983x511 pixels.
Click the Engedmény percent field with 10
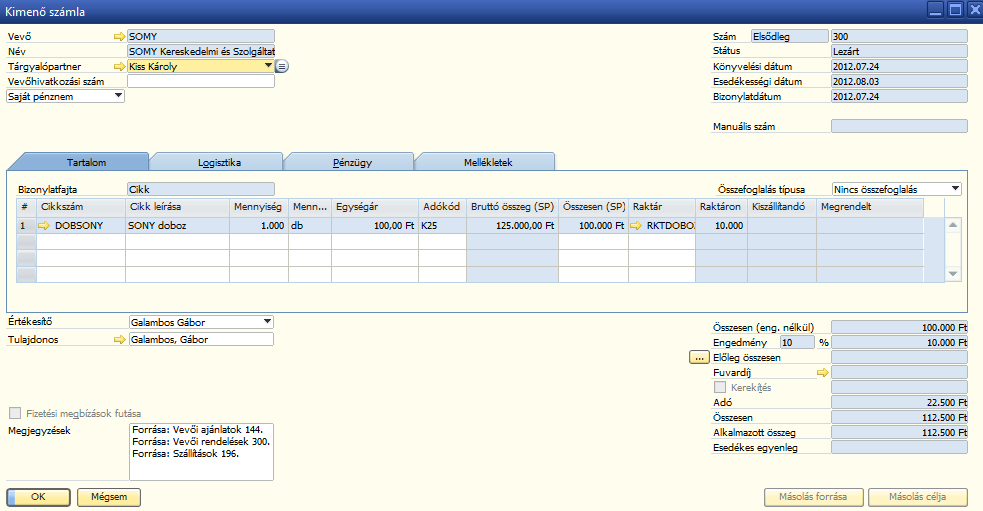coord(797,342)
